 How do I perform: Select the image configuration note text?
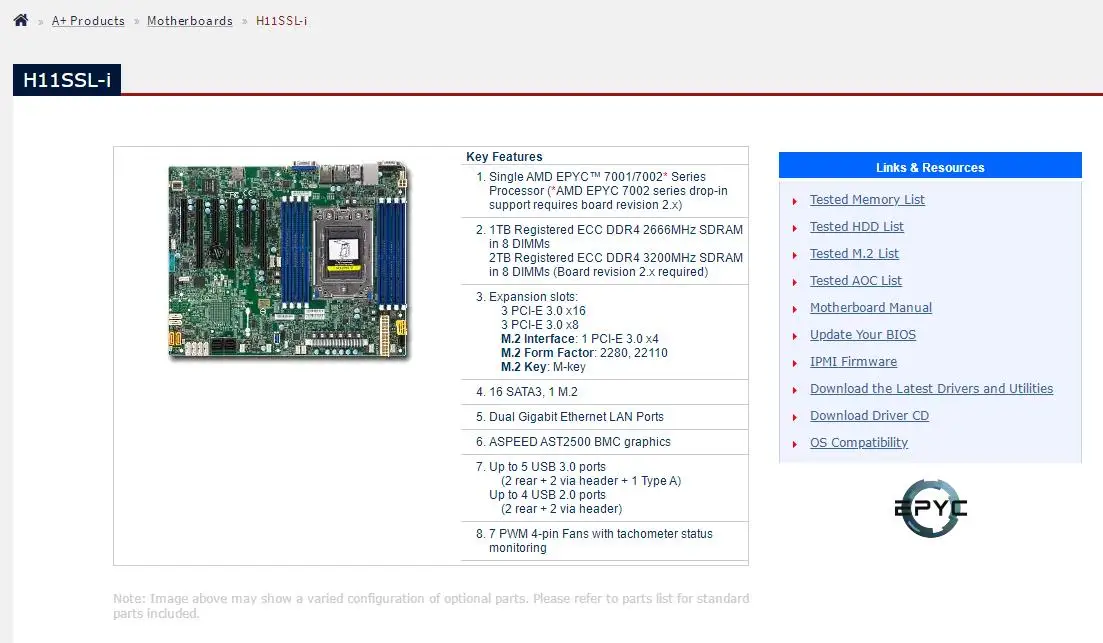click(431, 606)
